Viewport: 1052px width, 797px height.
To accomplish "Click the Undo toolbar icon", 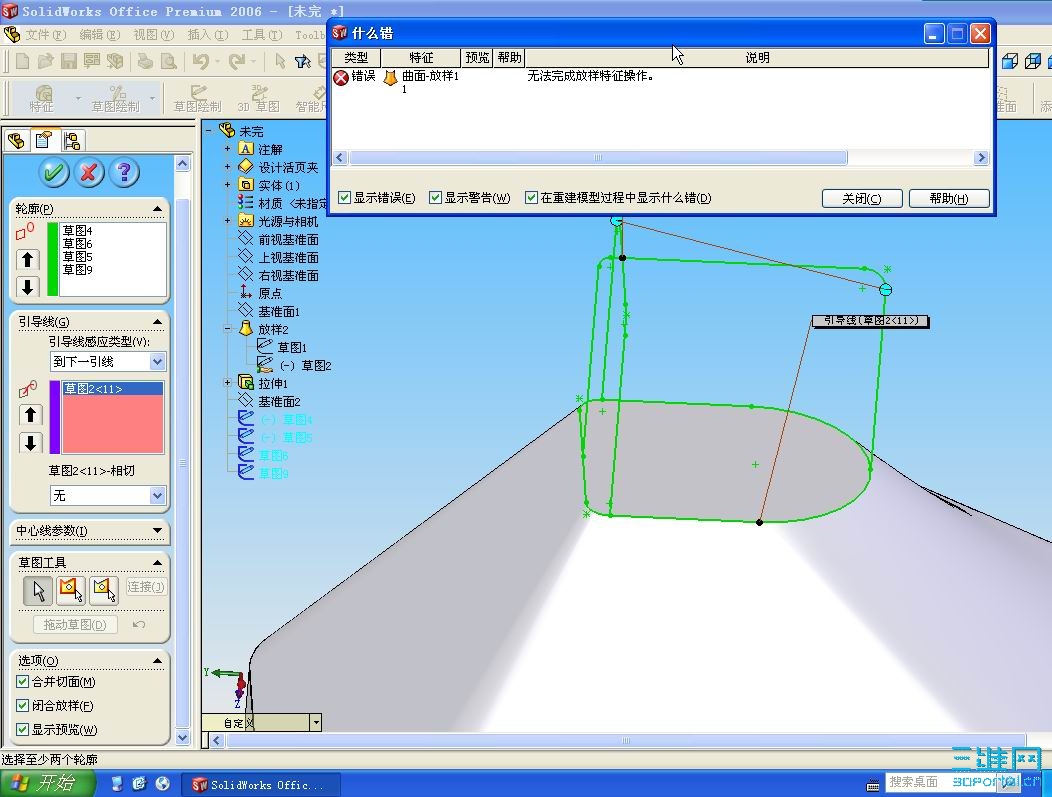I will (200, 62).
